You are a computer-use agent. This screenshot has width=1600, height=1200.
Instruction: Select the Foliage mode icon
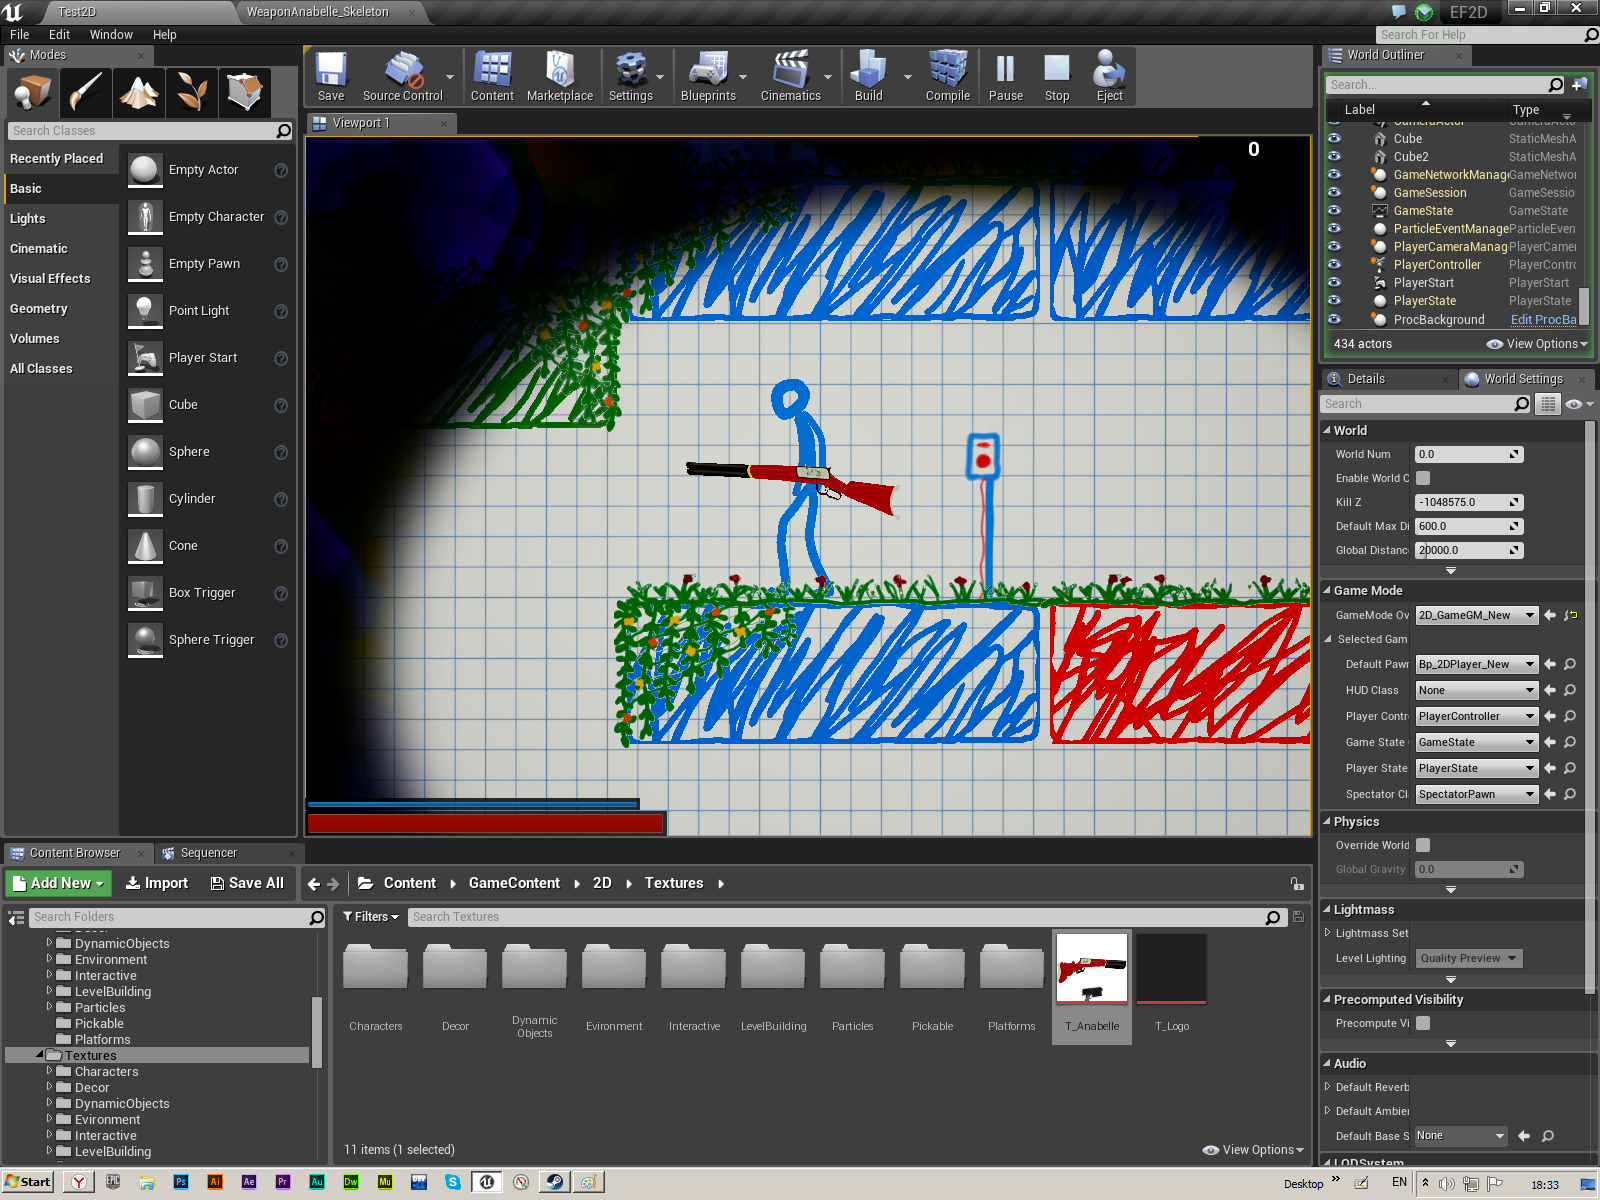click(x=192, y=92)
